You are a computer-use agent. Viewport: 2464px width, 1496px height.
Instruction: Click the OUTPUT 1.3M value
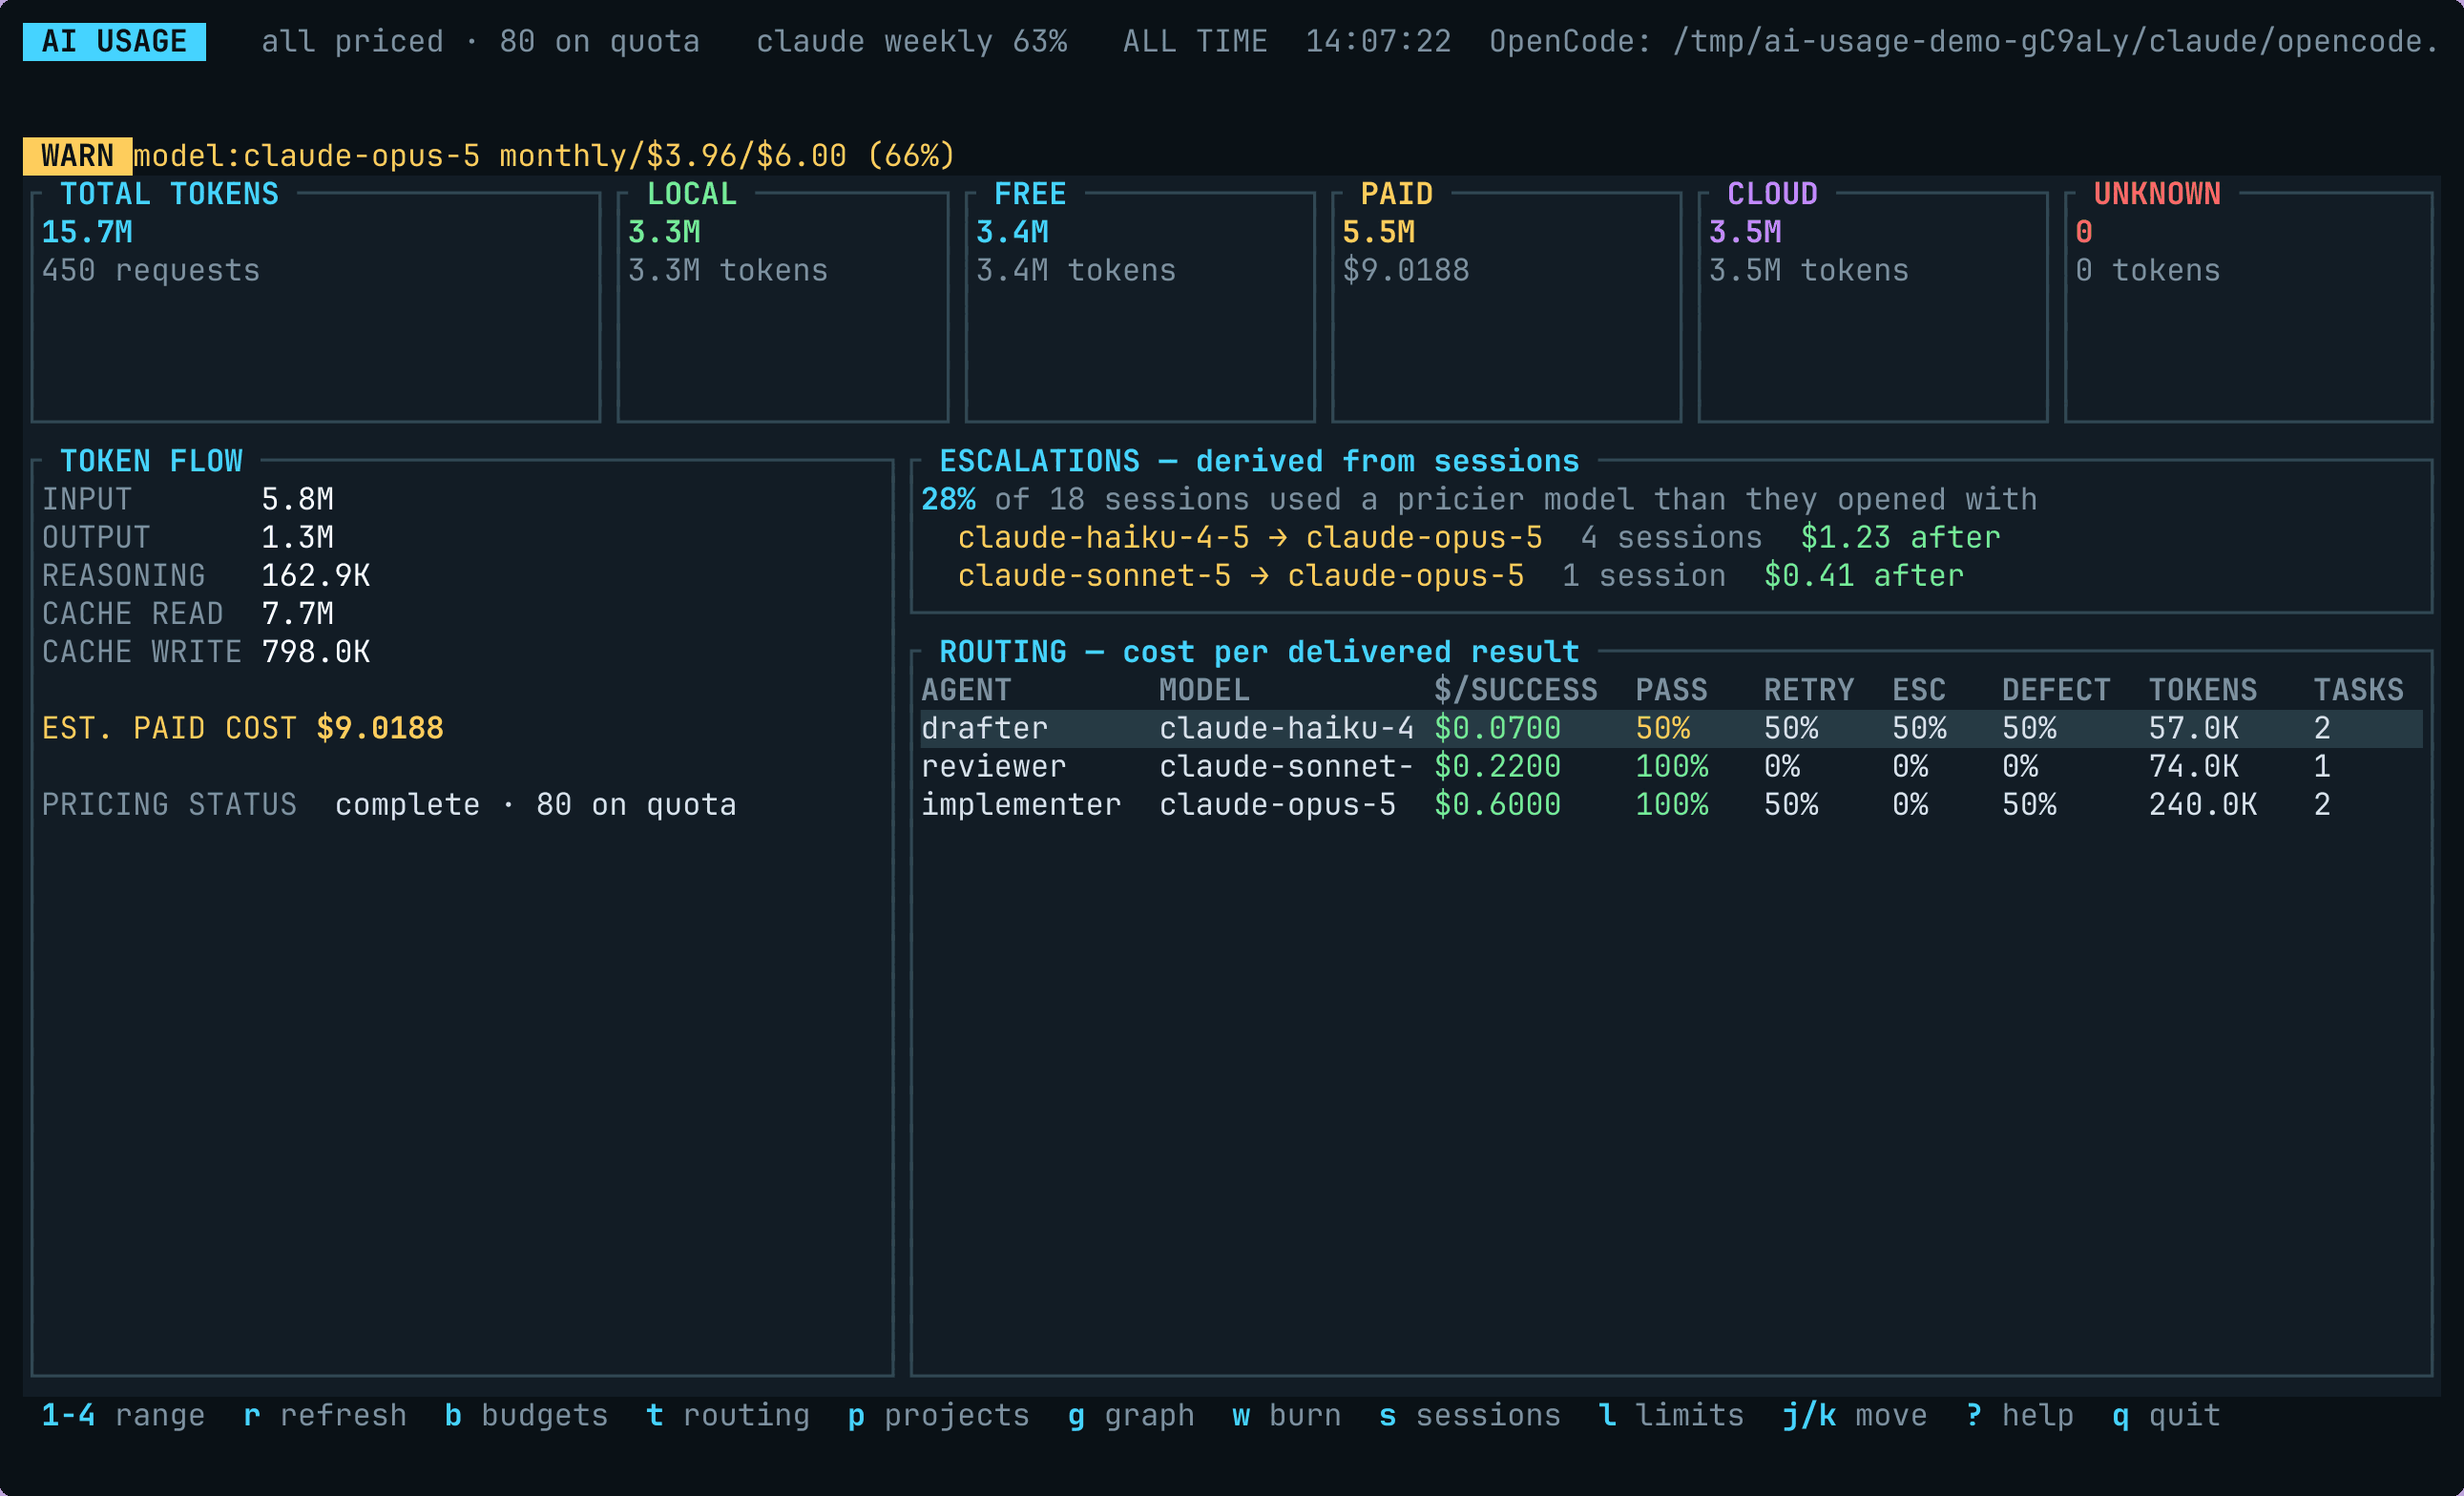click(297, 537)
